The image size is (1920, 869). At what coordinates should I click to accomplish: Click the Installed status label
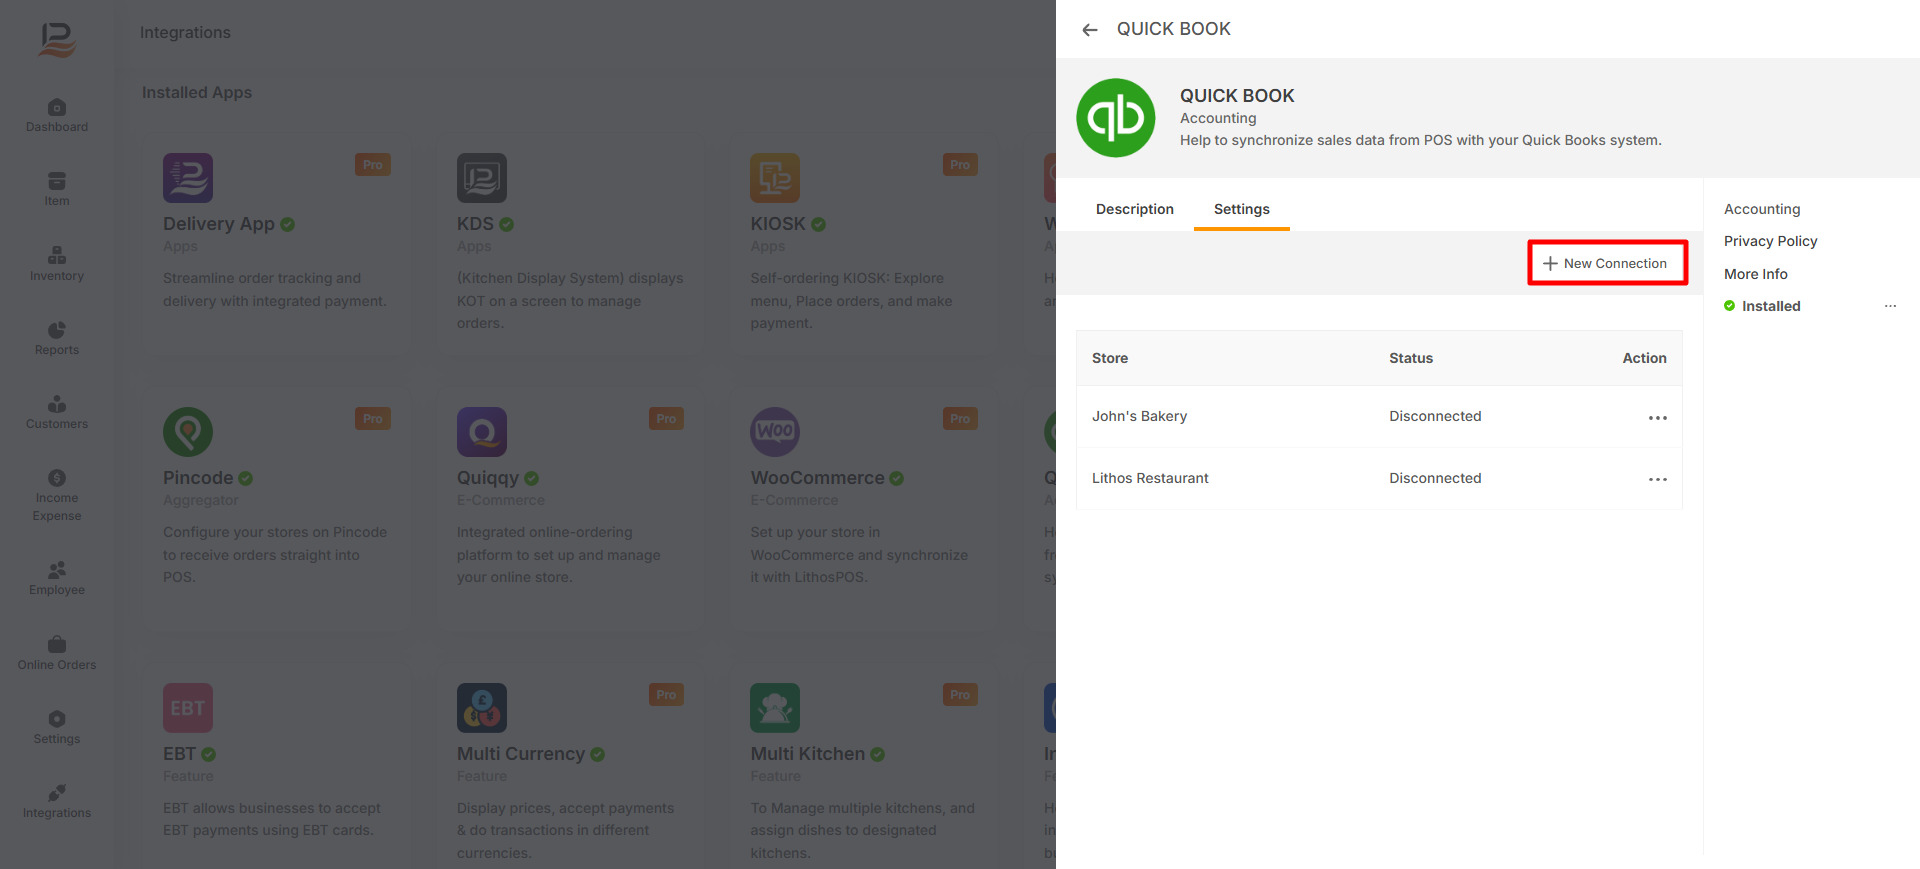[1771, 306]
